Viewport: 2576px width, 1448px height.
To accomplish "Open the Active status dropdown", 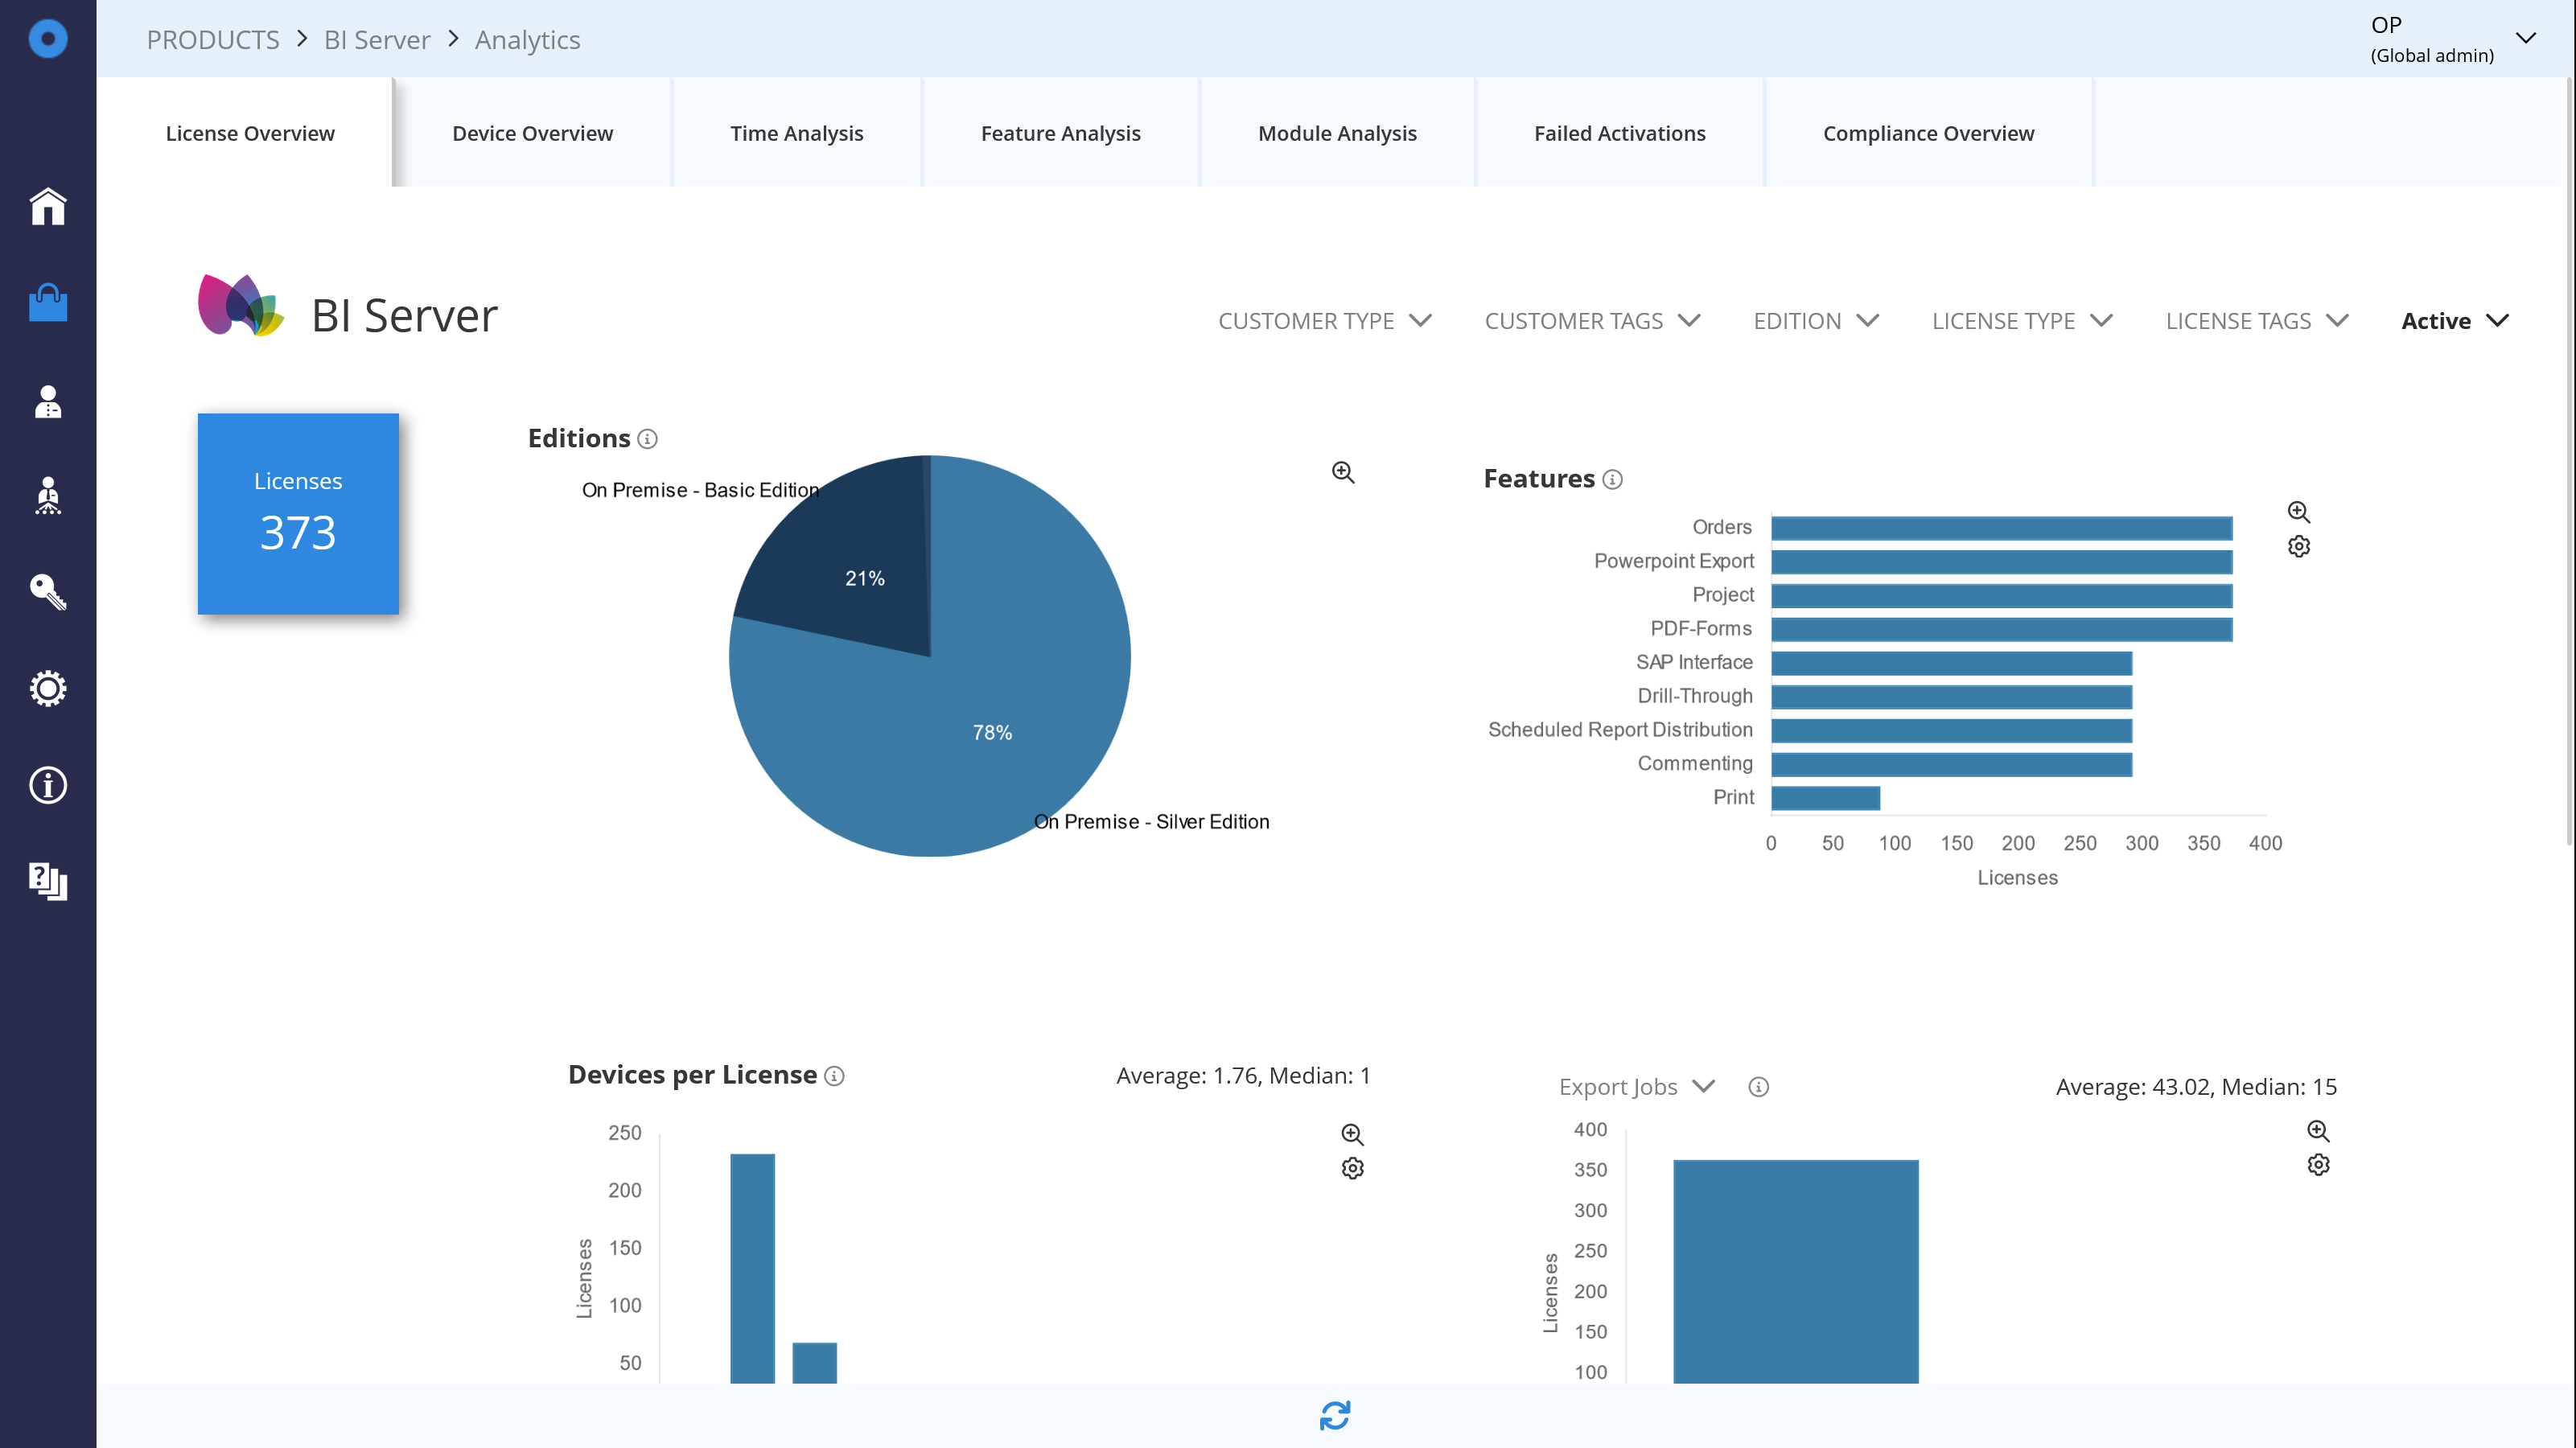I will (x=2455, y=321).
